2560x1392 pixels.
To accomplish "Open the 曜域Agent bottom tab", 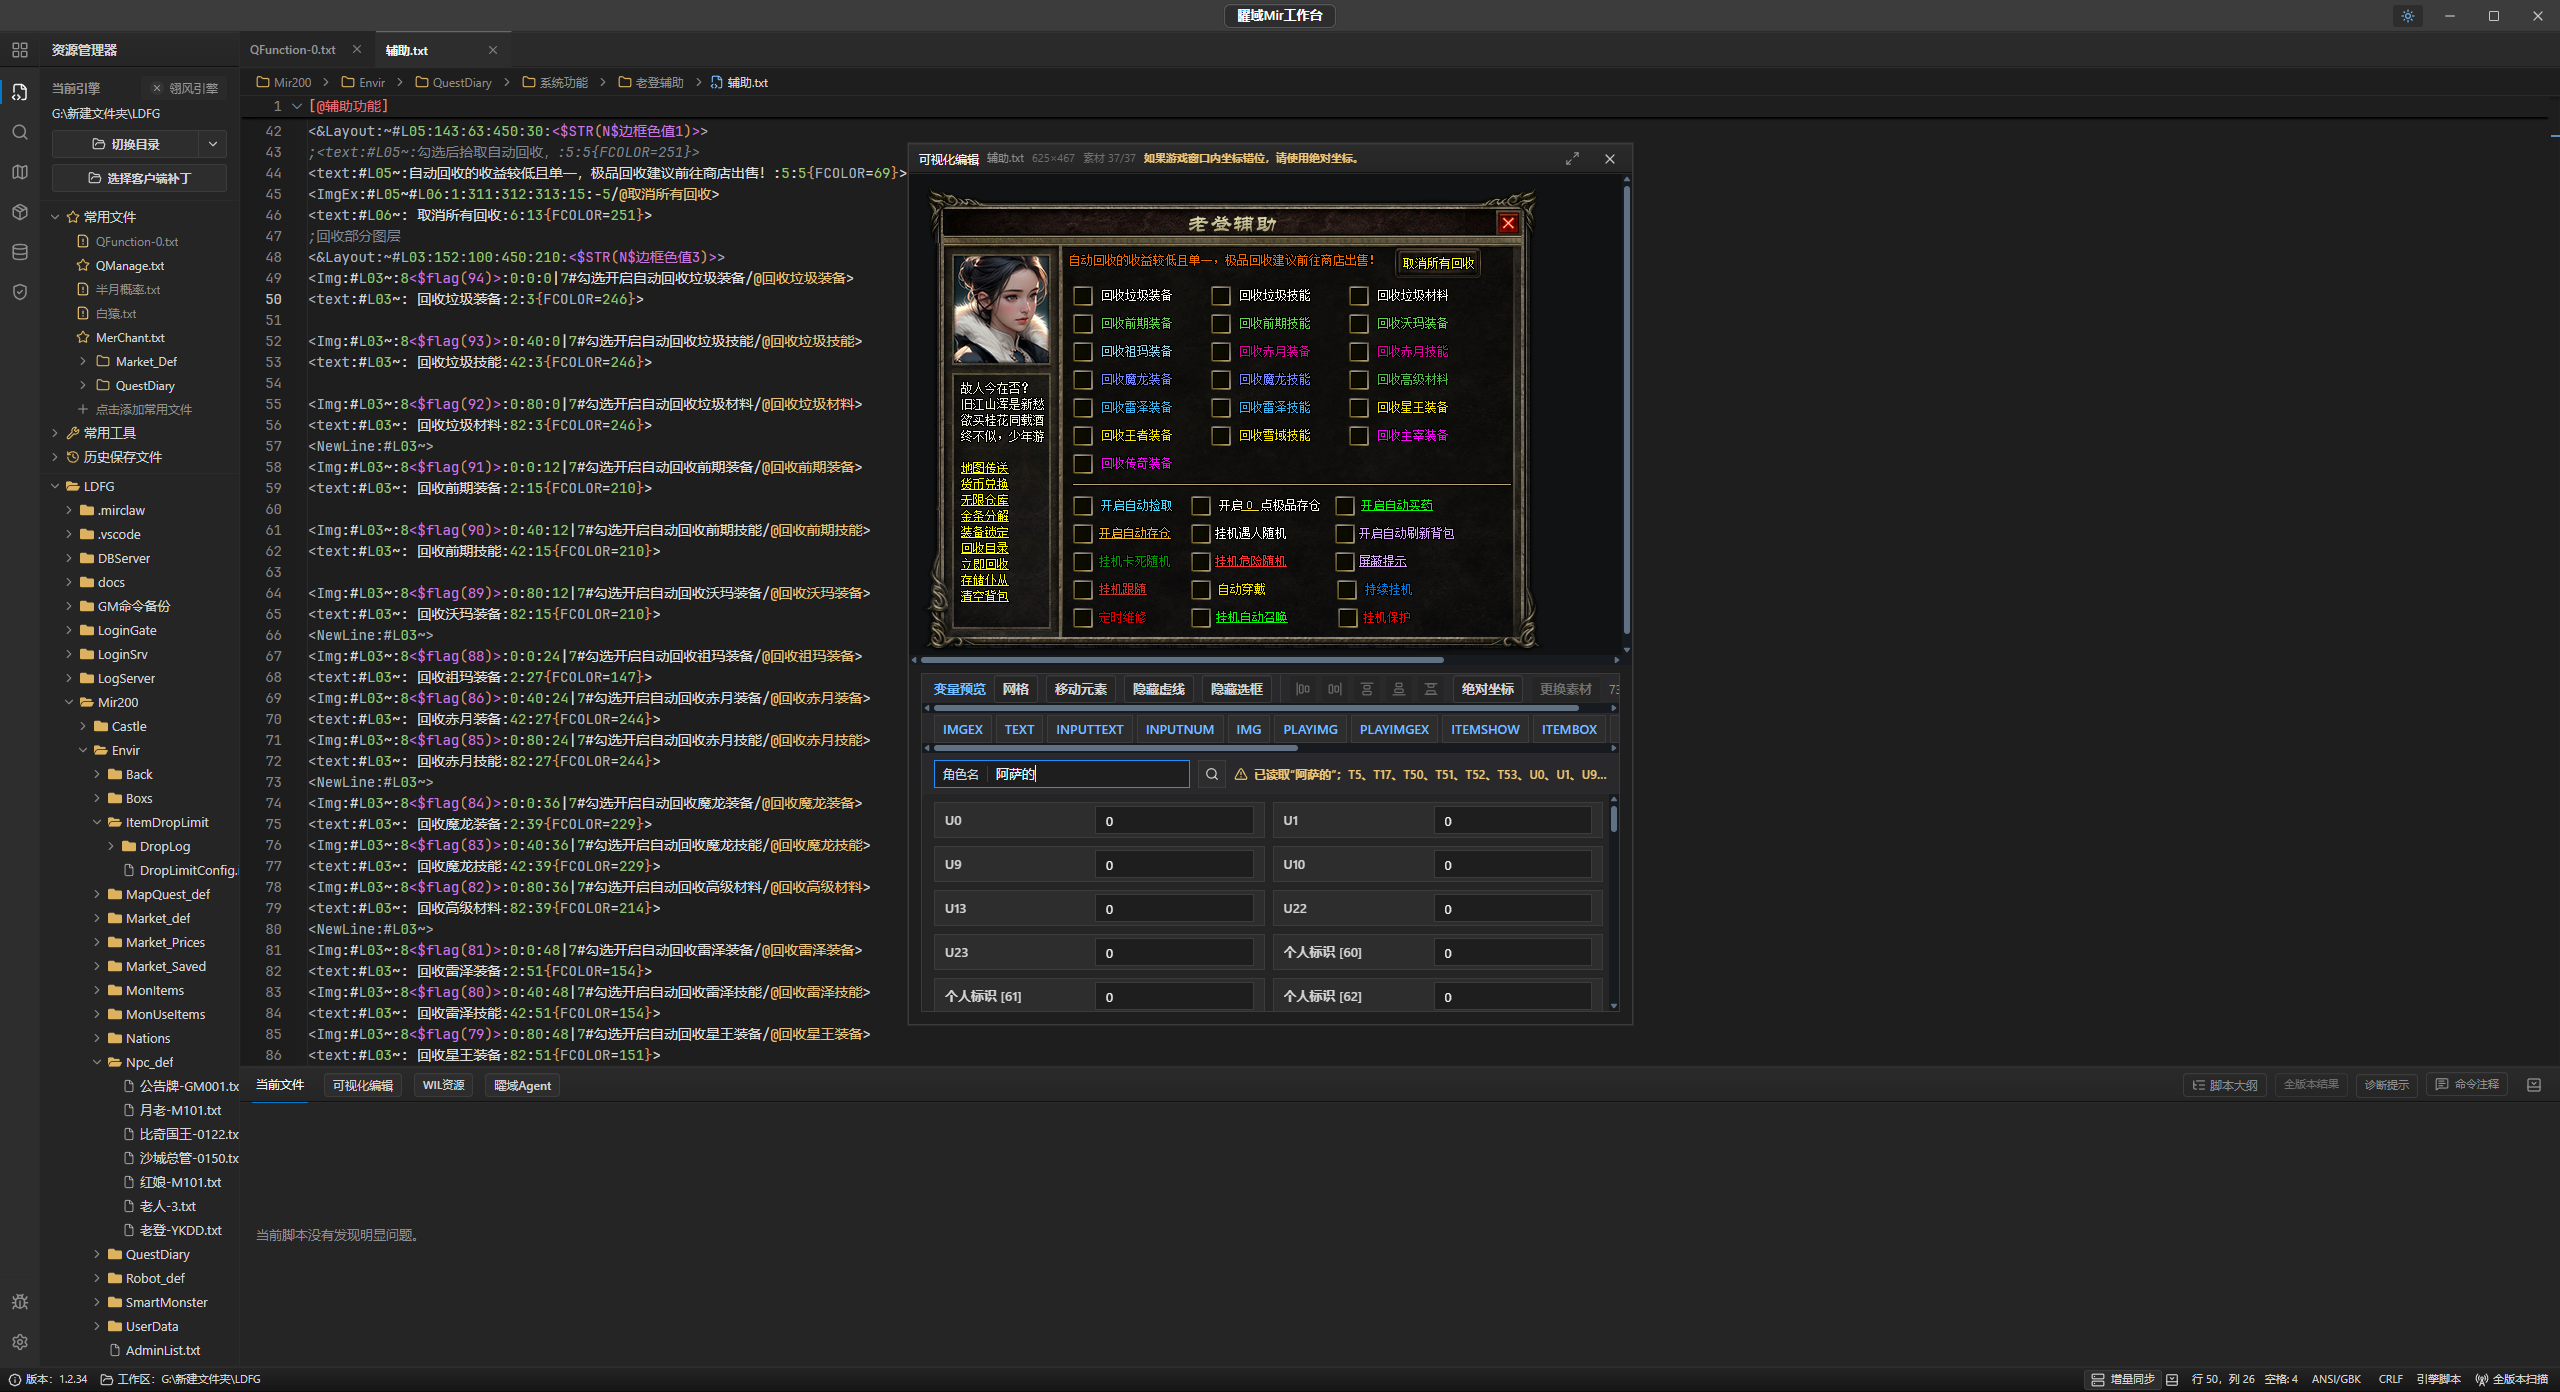I will 522,1085.
